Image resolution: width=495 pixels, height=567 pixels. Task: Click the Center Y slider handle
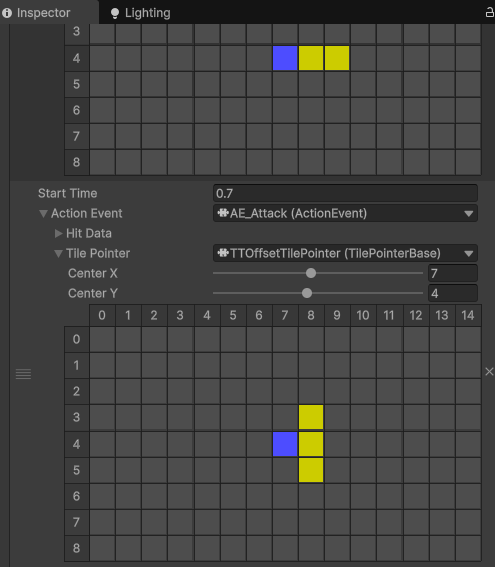pyautogui.click(x=307, y=293)
